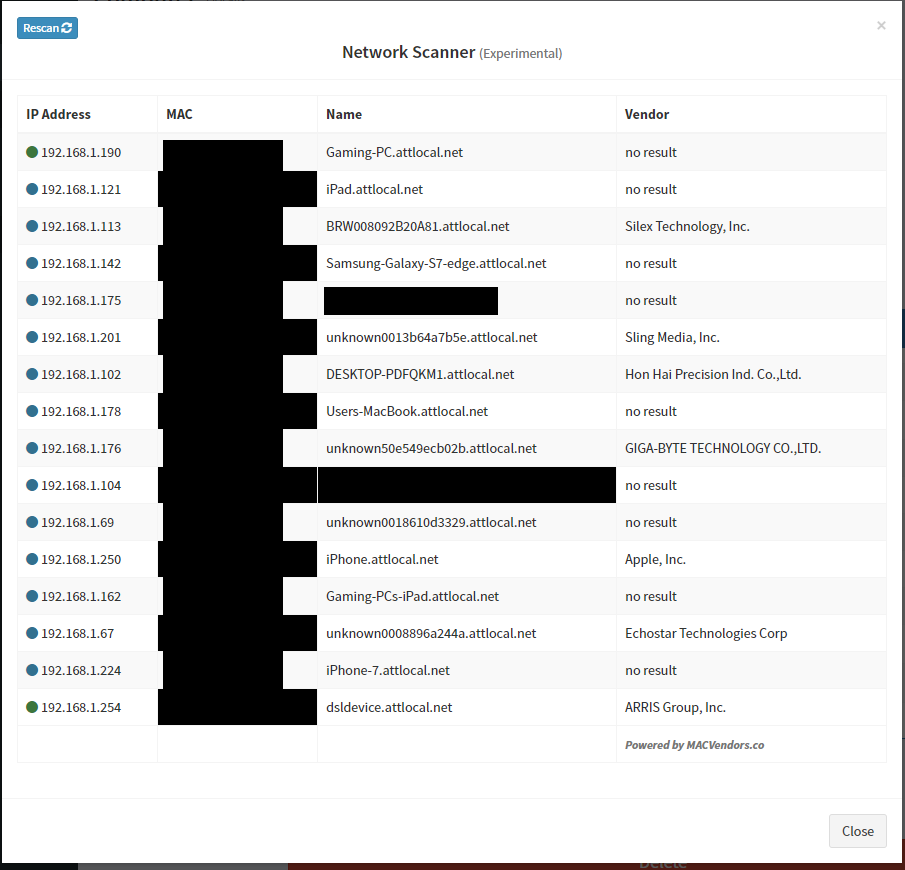Click status dot beside 192.168.1.104
Viewport: 905px width, 870px height.
pos(32,485)
